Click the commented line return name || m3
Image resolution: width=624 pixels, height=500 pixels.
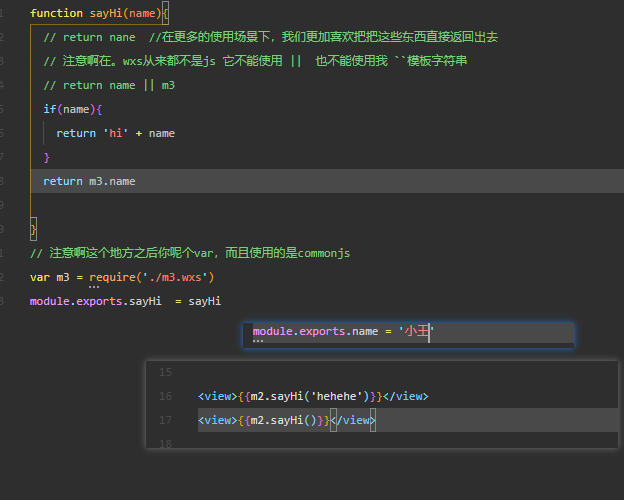tap(109, 85)
